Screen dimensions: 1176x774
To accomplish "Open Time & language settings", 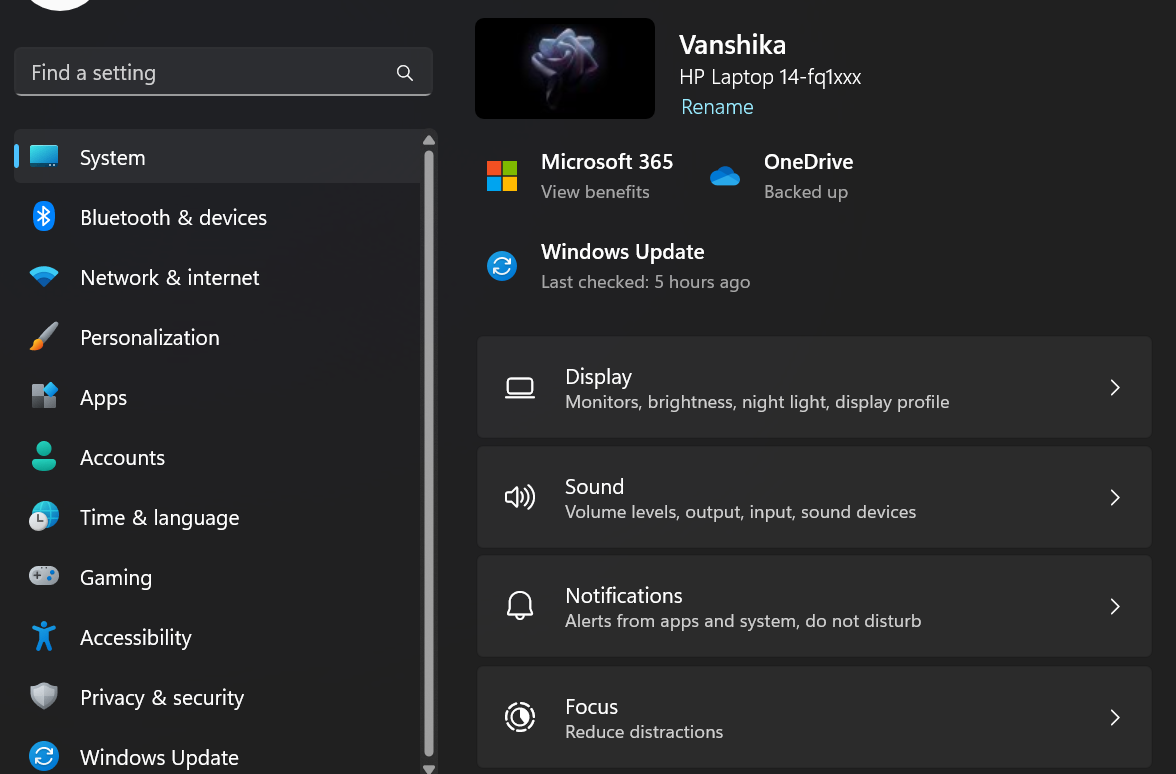I will point(159,517).
